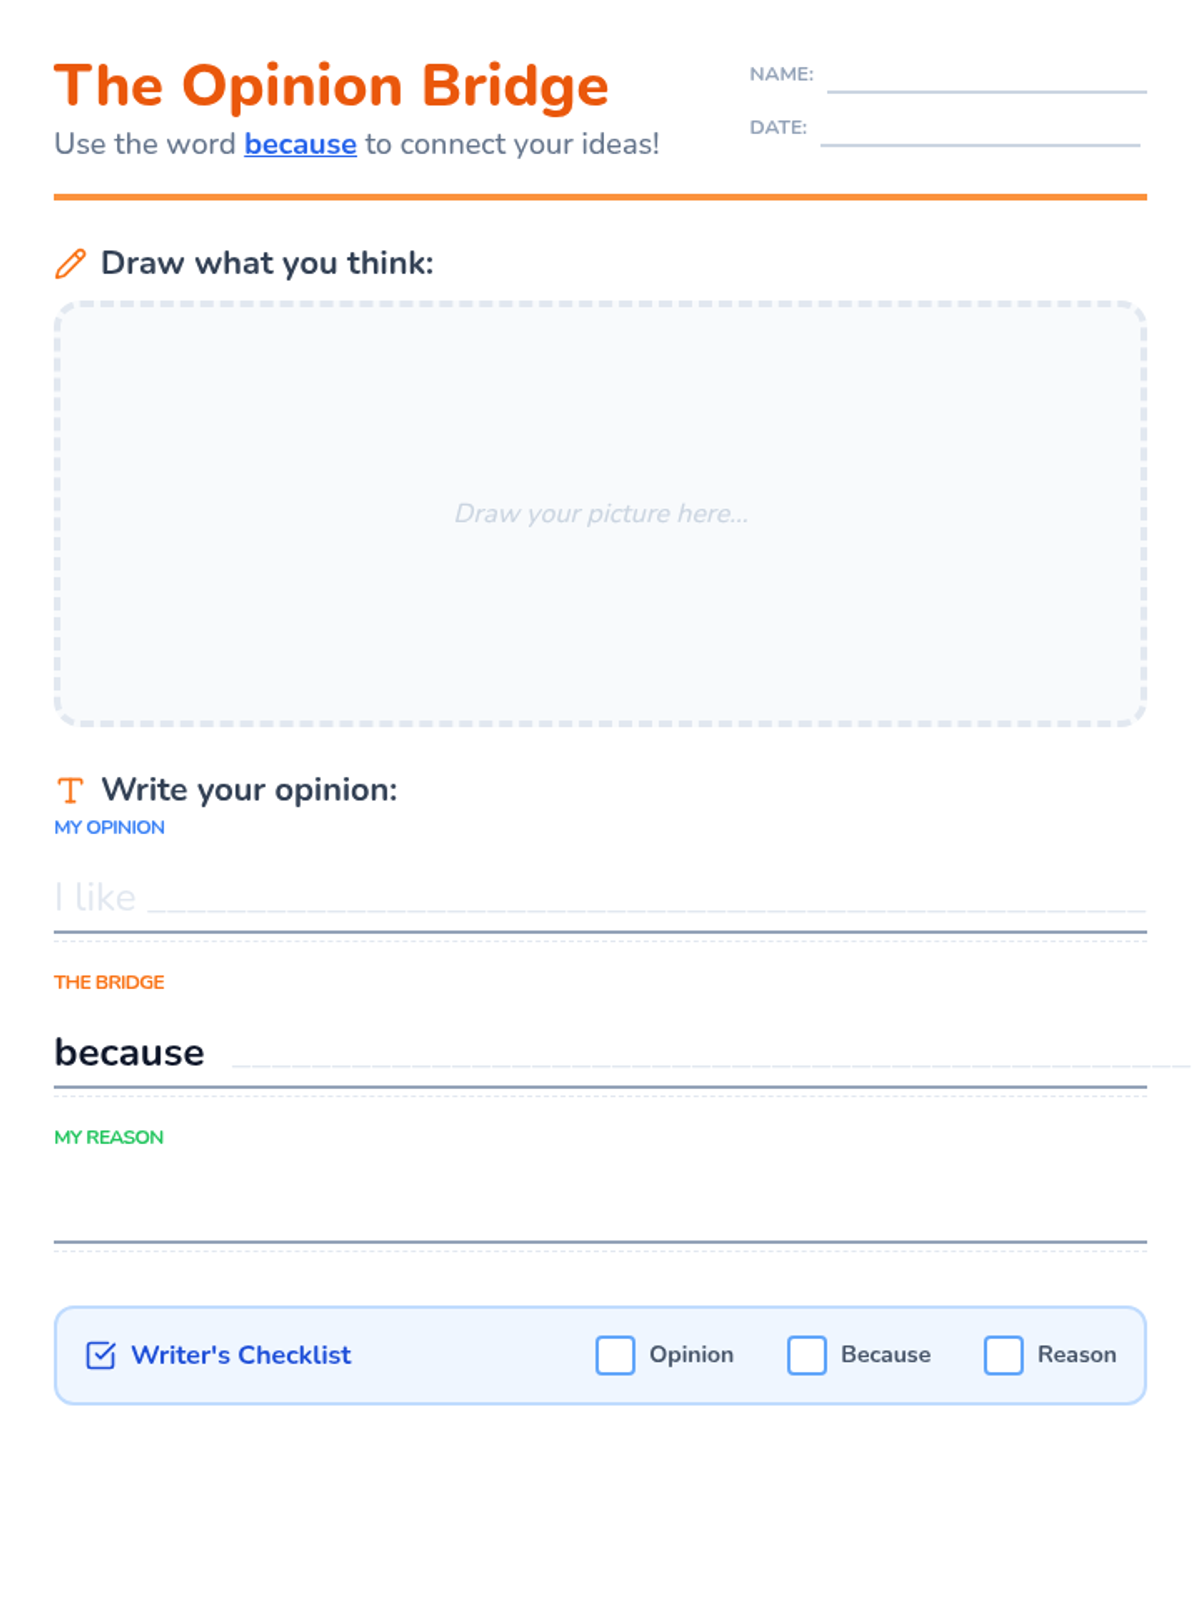Image resolution: width=1200 pixels, height=1600 pixels.
Task: Check the Opinion checkbox
Action: [x=615, y=1355]
